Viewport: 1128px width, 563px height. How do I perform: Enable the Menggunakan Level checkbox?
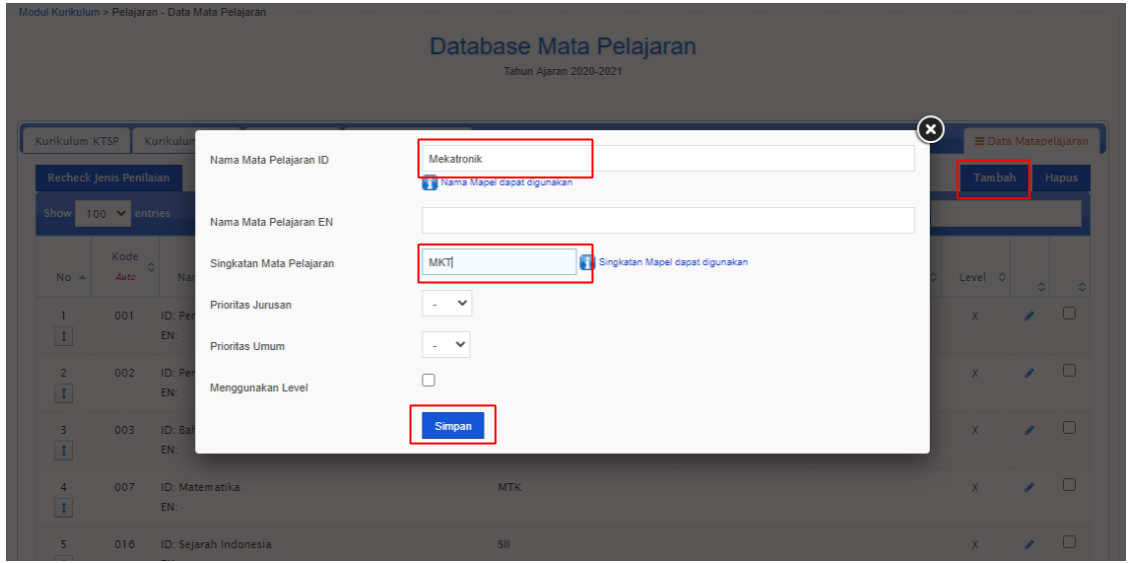[x=429, y=380]
